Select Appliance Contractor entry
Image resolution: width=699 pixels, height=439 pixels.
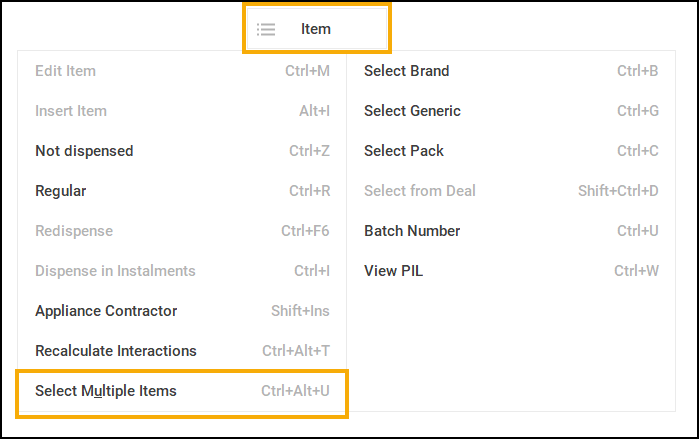[106, 311]
